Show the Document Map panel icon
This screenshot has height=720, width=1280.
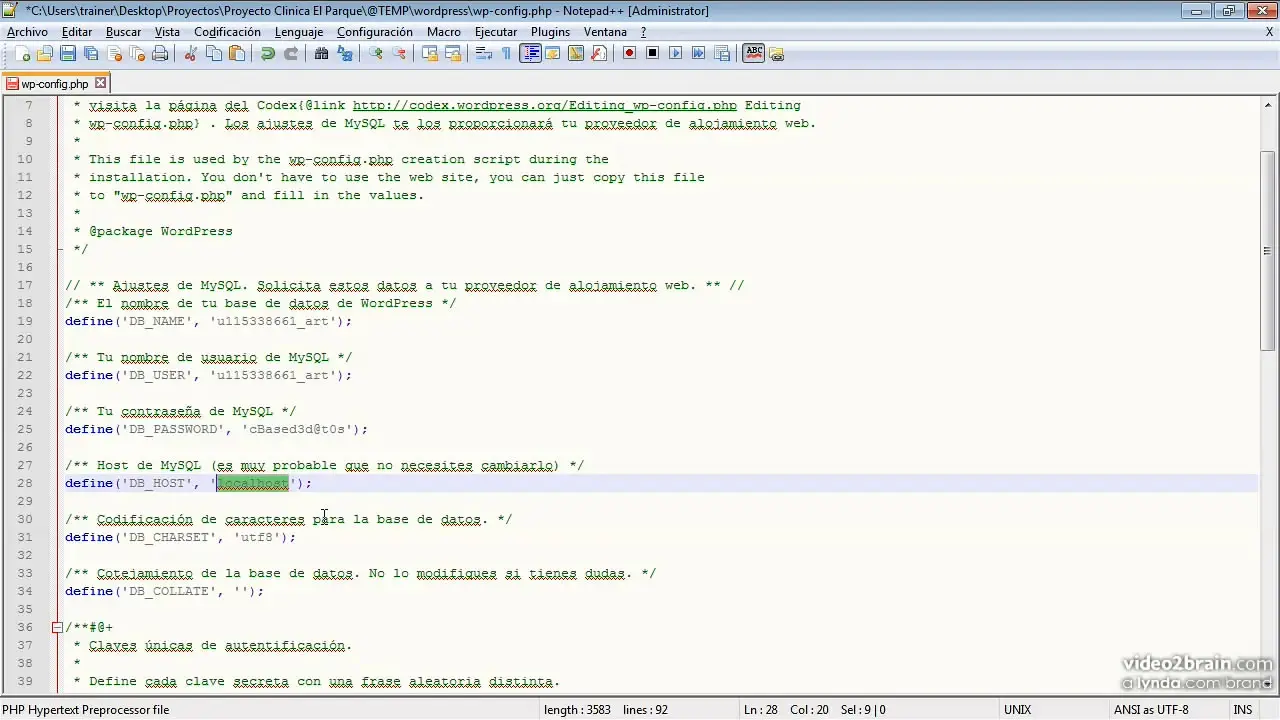576,53
